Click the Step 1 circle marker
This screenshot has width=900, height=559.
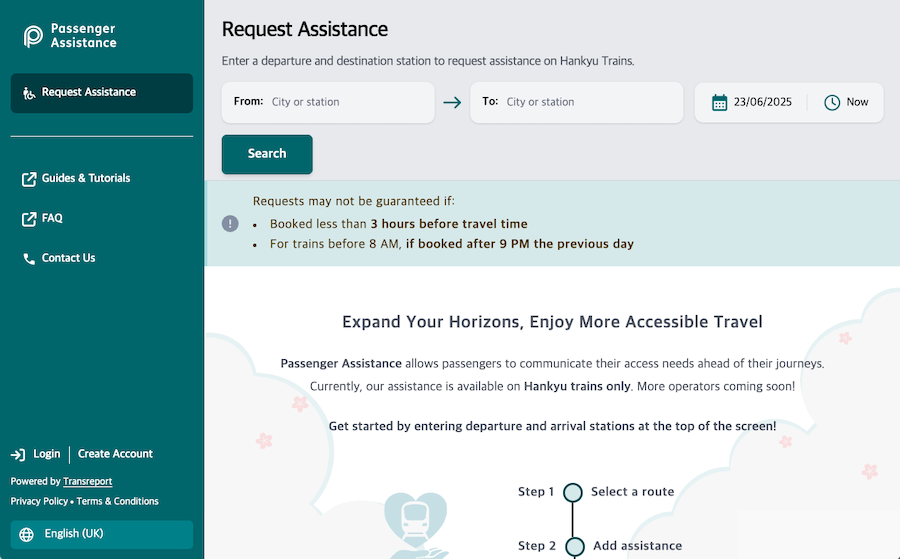tap(572, 492)
